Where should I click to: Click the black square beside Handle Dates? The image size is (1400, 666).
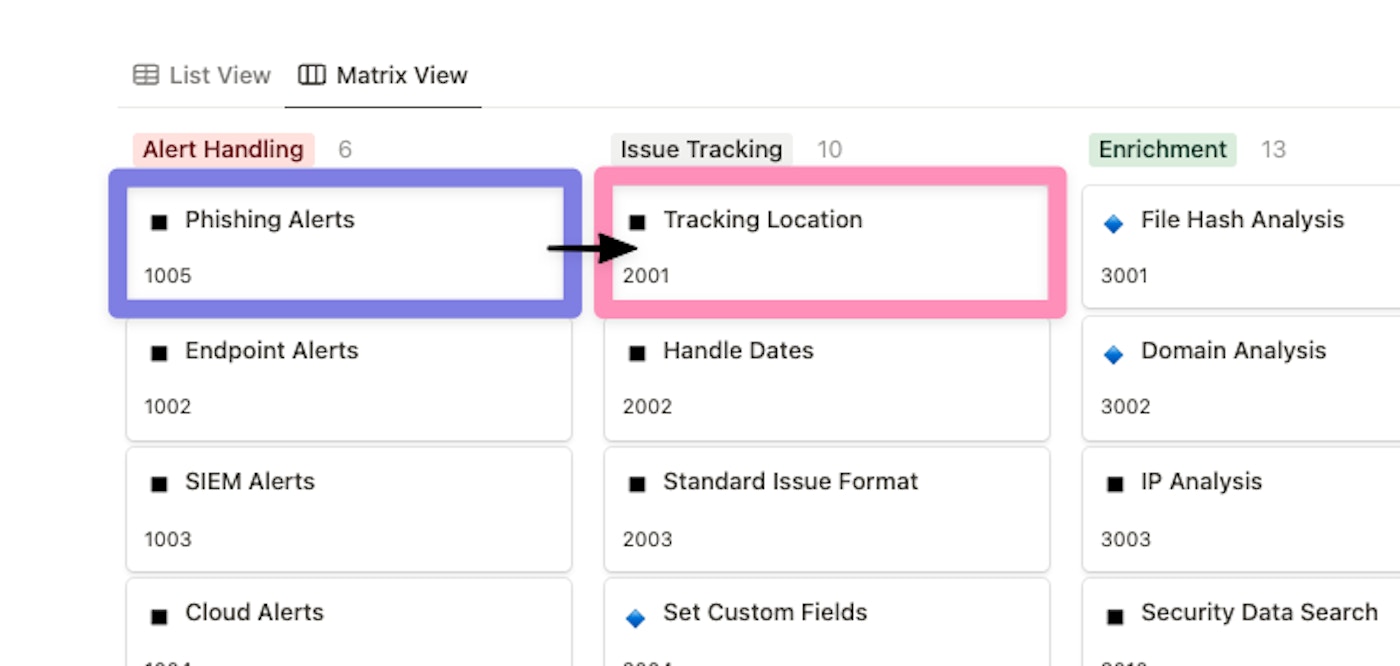pyautogui.click(x=637, y=353)
